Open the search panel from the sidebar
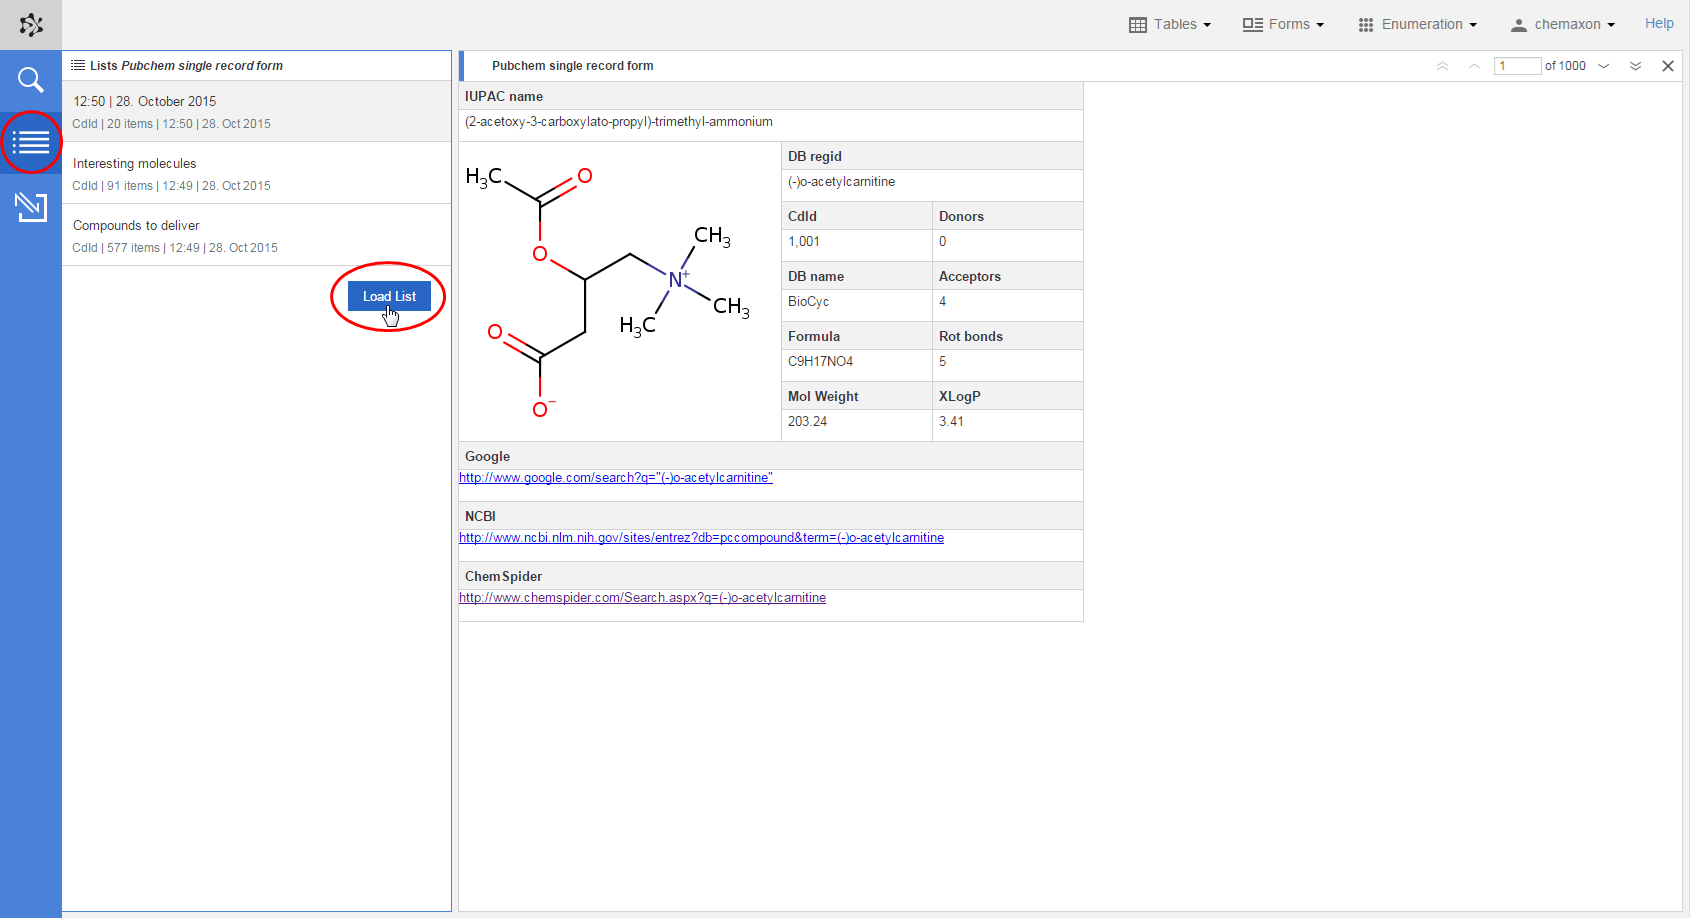 click(31, 80)
